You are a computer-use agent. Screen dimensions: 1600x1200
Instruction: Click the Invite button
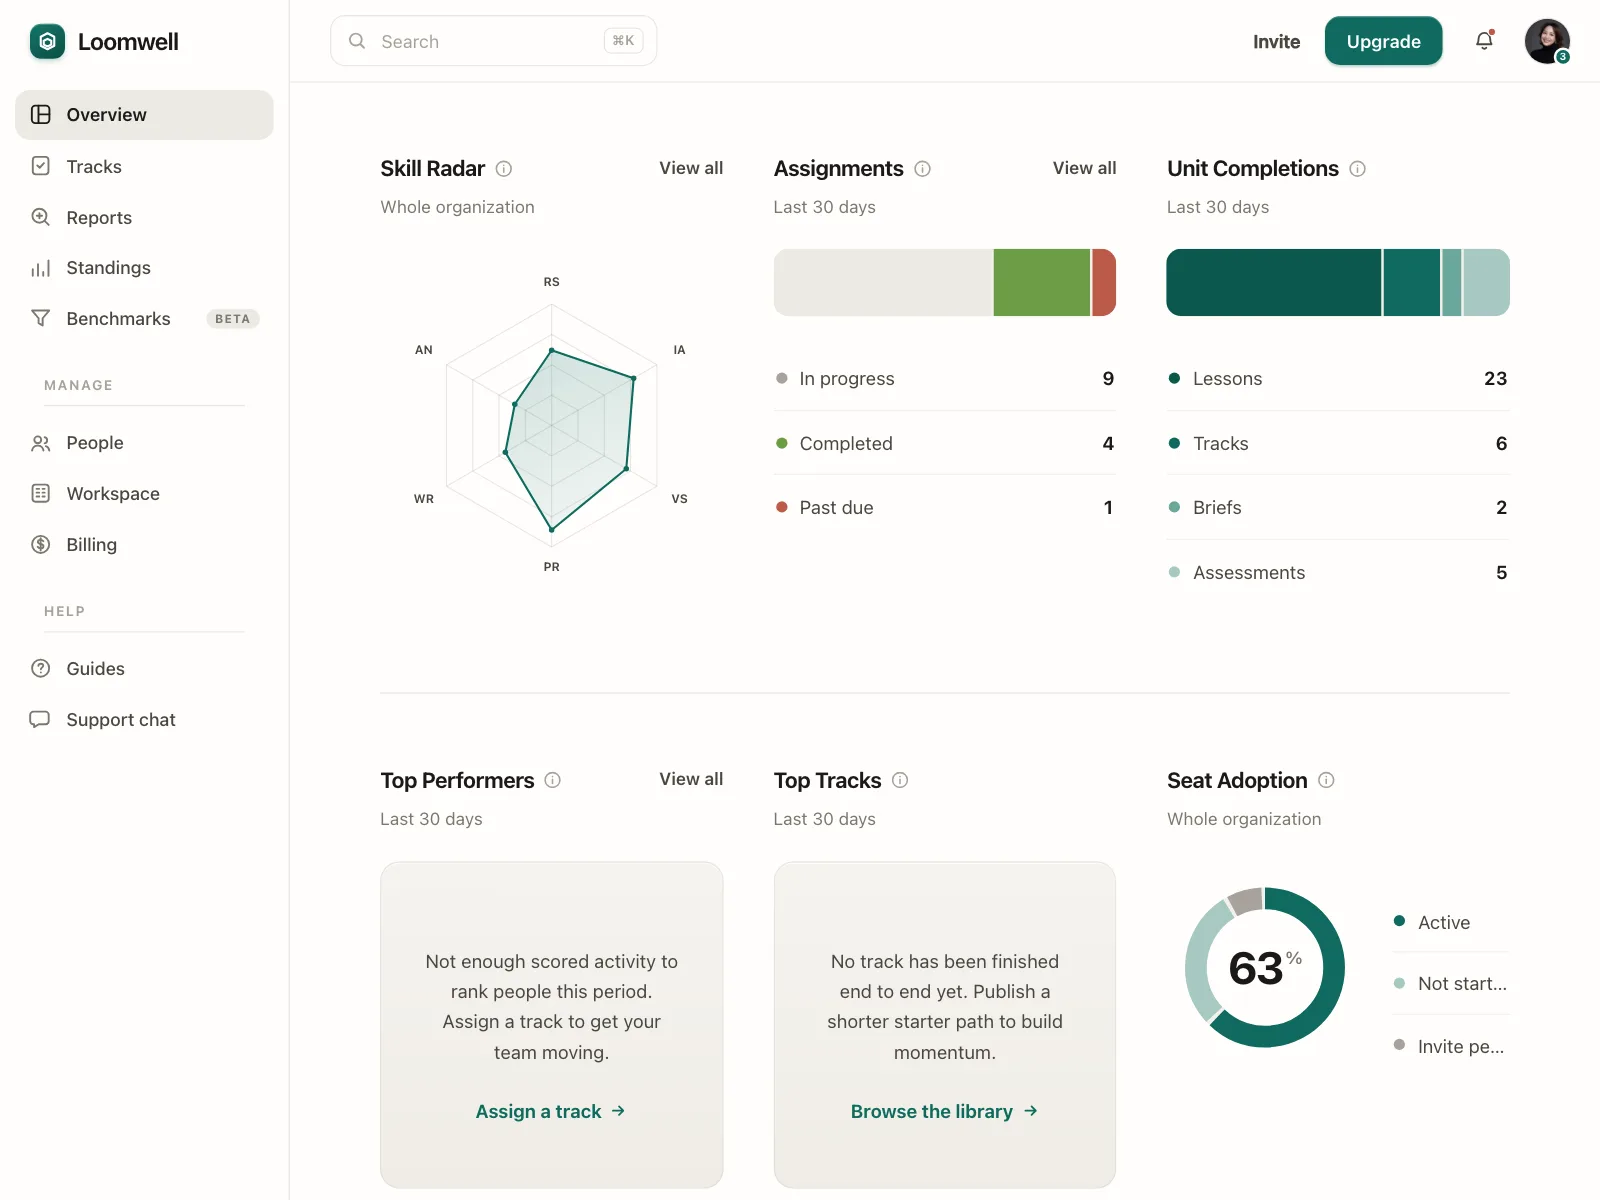tap(1276, 41)
